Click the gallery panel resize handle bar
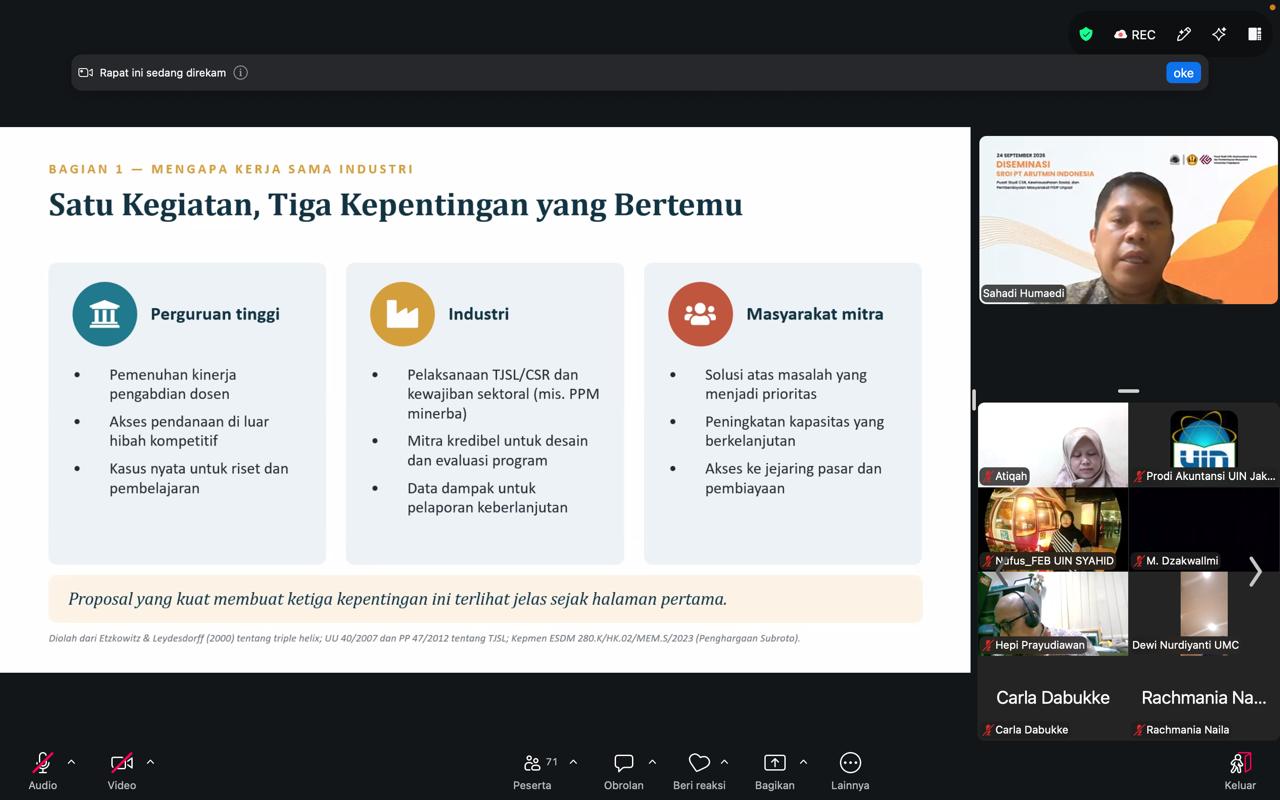Screen dimensions: 1280x800 (1128, 391)
